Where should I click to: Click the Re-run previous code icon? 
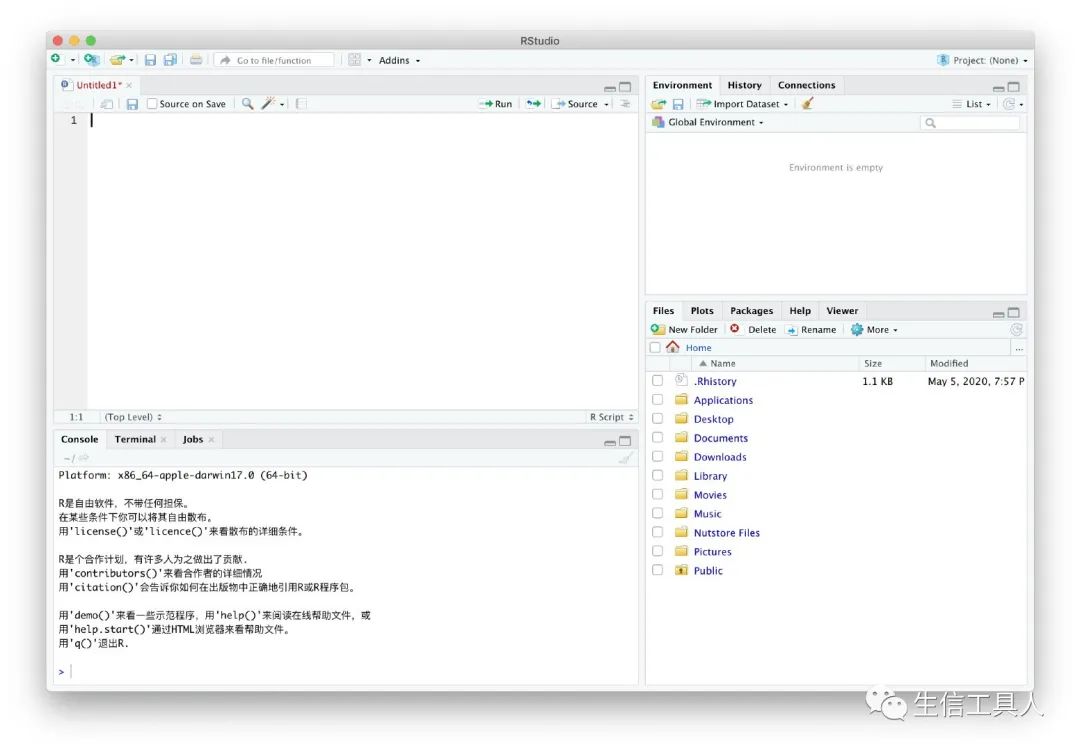click(x=533, y=104)
